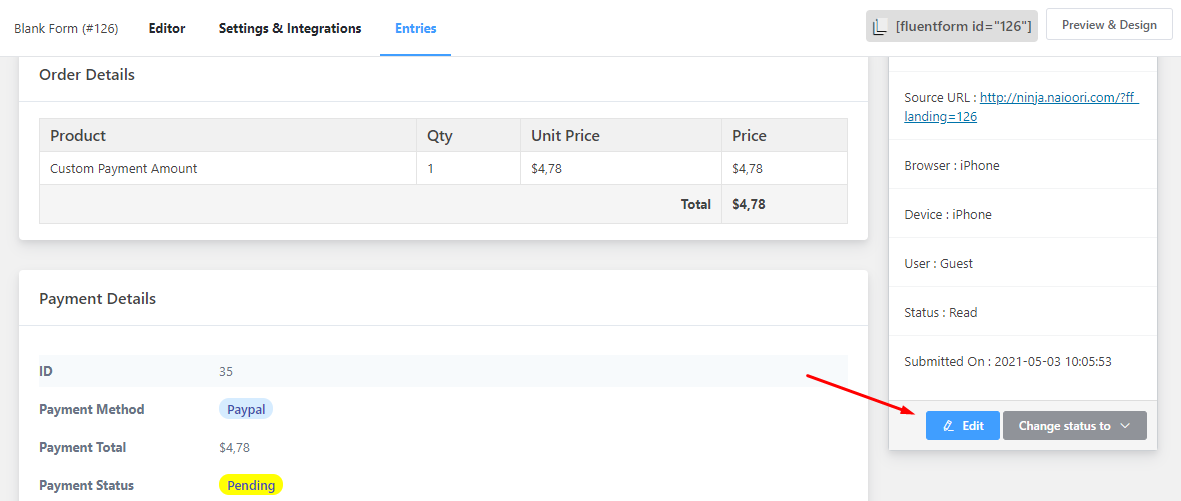Image resolution: width=1181 pixels, height=501 pixels.
Task: Click the Blank Form (#126) title
Action: 66,28
